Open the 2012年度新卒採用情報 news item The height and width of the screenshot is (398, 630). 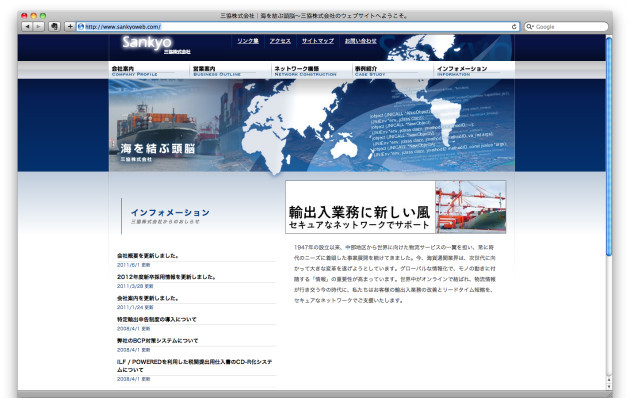167,277
